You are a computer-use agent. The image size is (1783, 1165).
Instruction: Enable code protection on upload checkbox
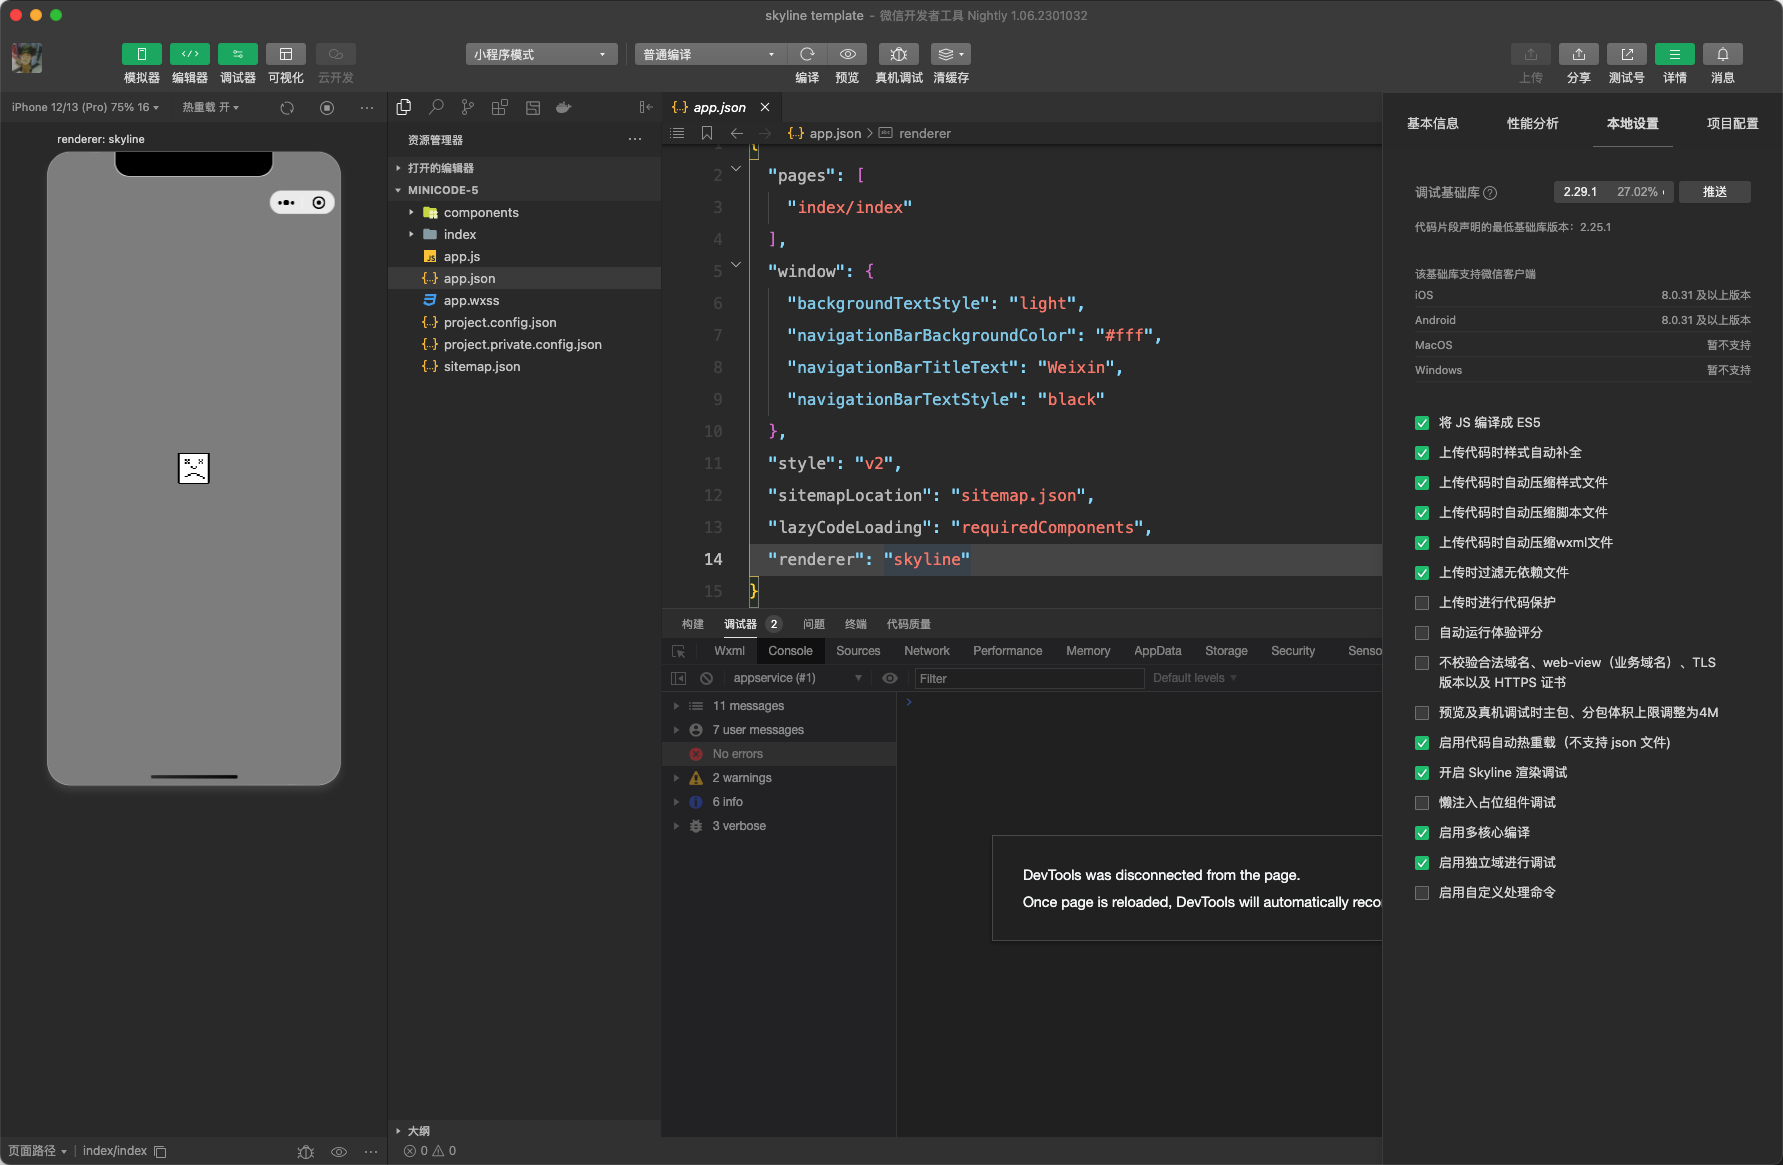[x=1422, y=603]
